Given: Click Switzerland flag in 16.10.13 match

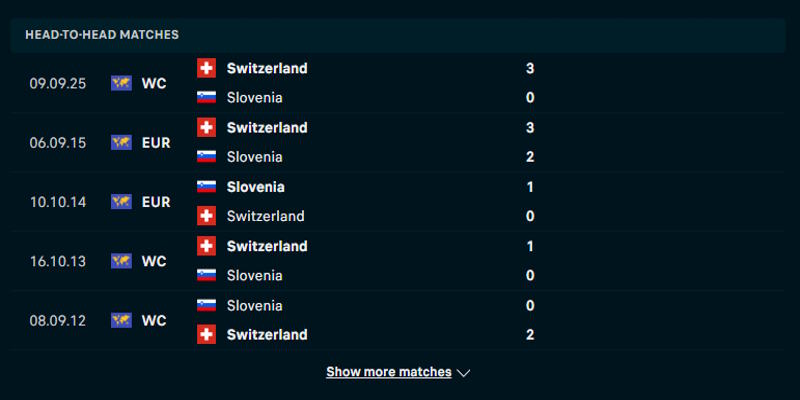Looking at the screenshot, I should [207, 246].
